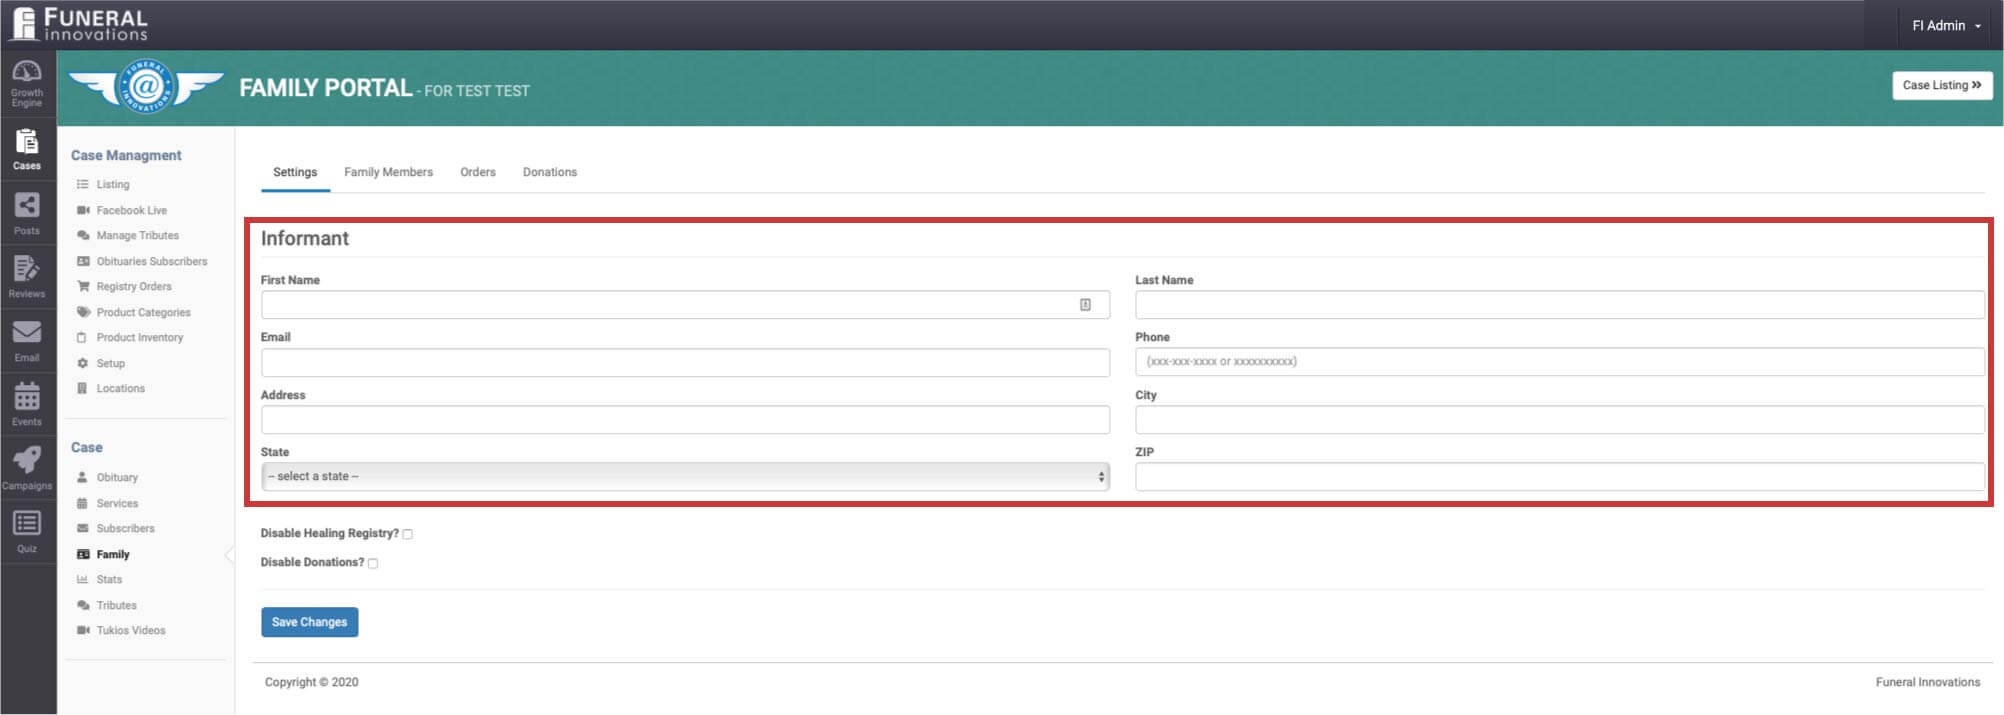Screen dimensions: 2004x715
Task: Open the Posts share icon
Action: pos(27,205)
